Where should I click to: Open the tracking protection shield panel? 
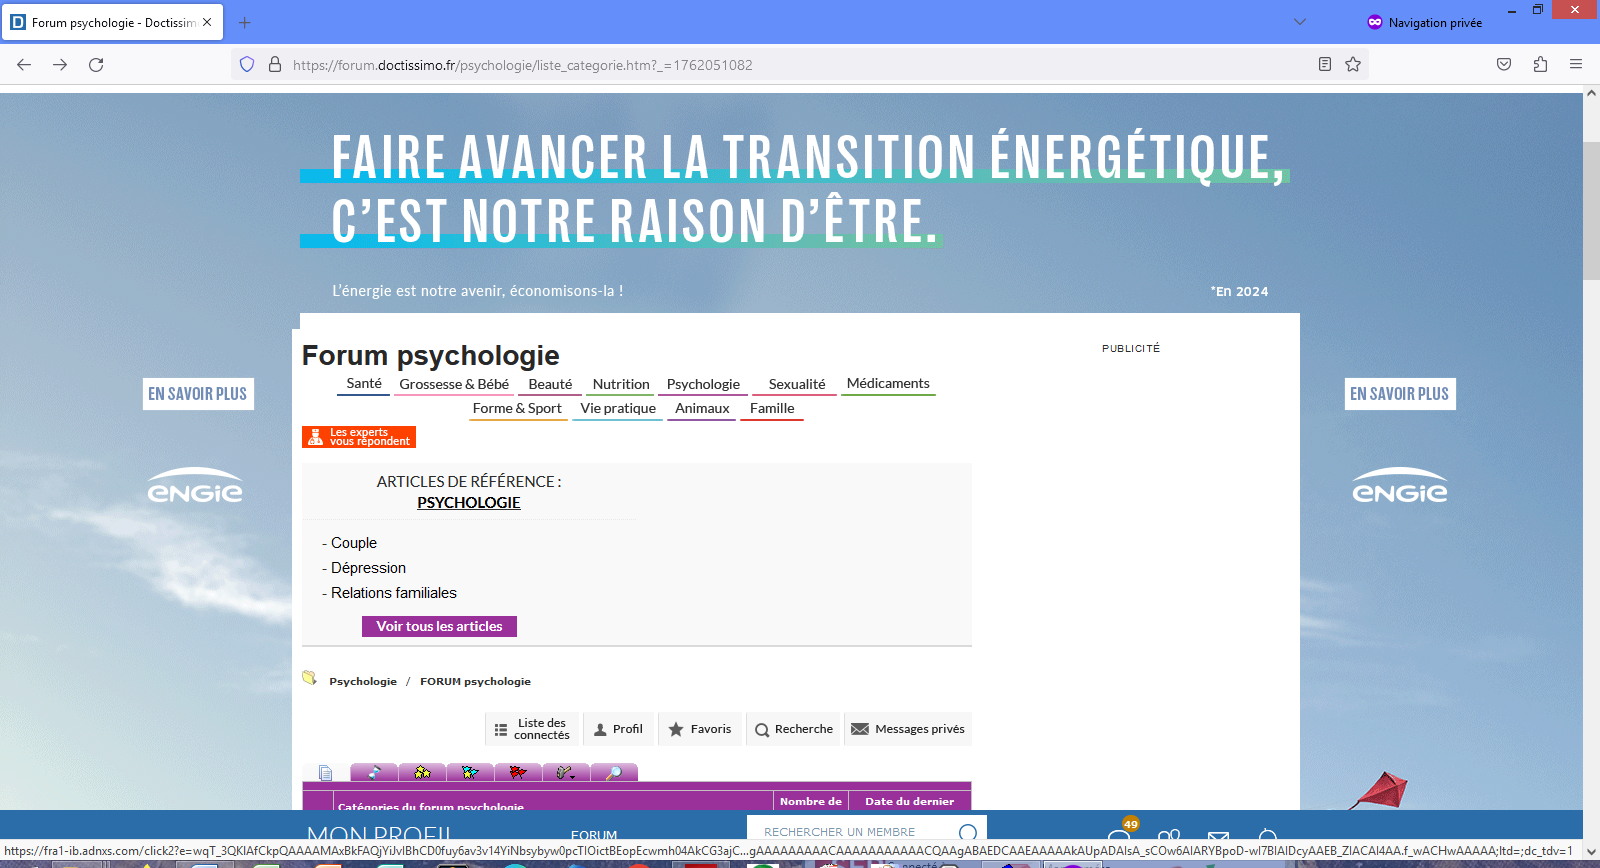pos(247,65)
